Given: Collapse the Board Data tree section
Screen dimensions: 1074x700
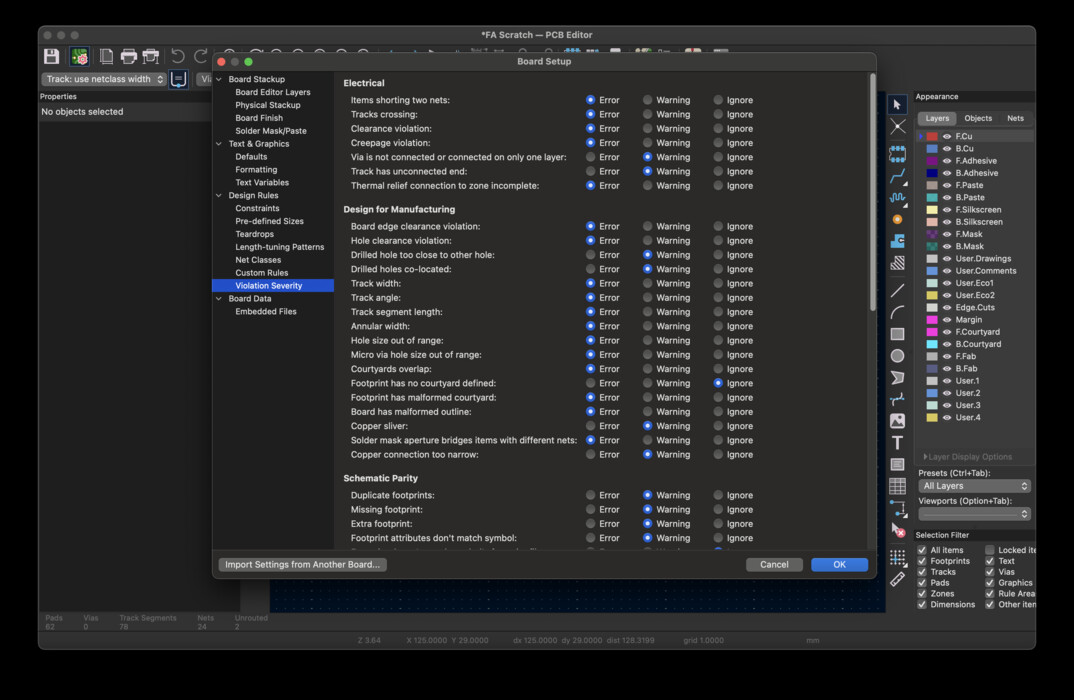Looking at the screenshot, I should (219, 299).
